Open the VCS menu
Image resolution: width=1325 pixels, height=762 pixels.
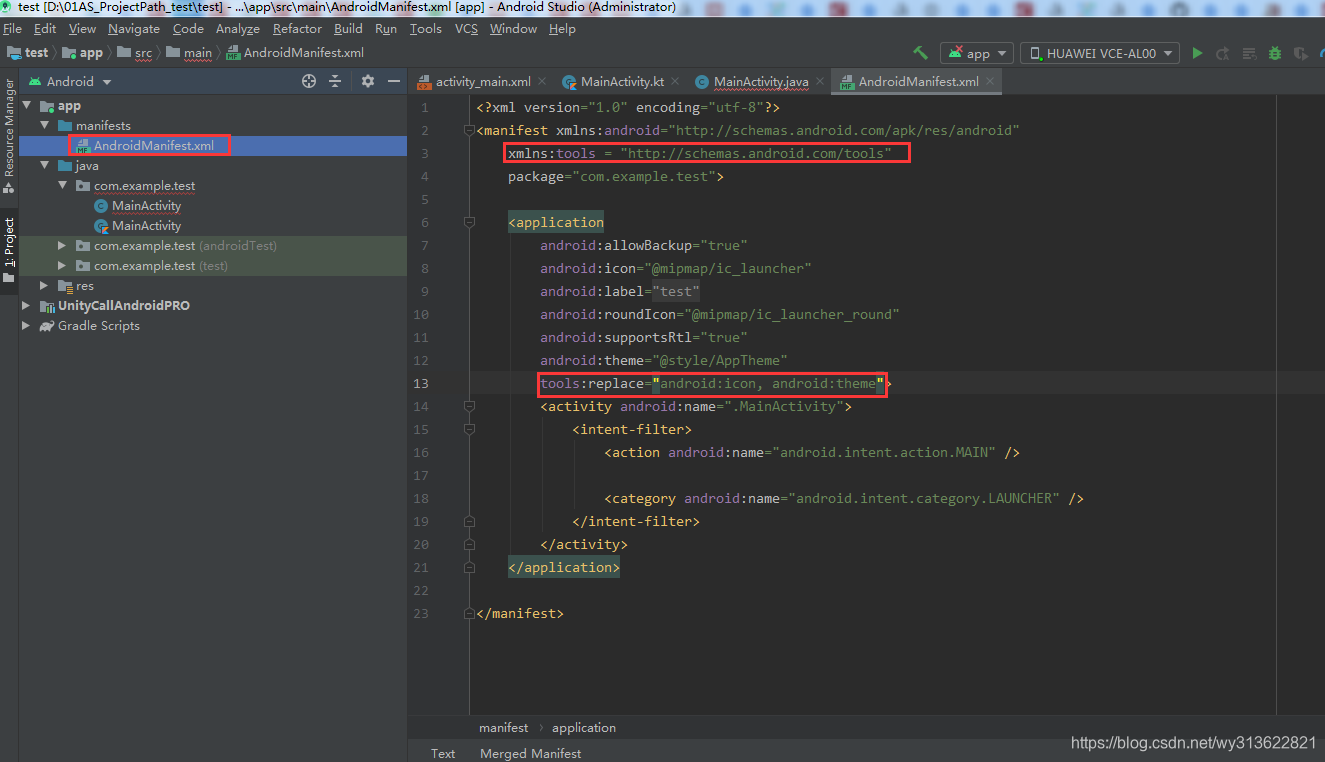tap(467, 29)
